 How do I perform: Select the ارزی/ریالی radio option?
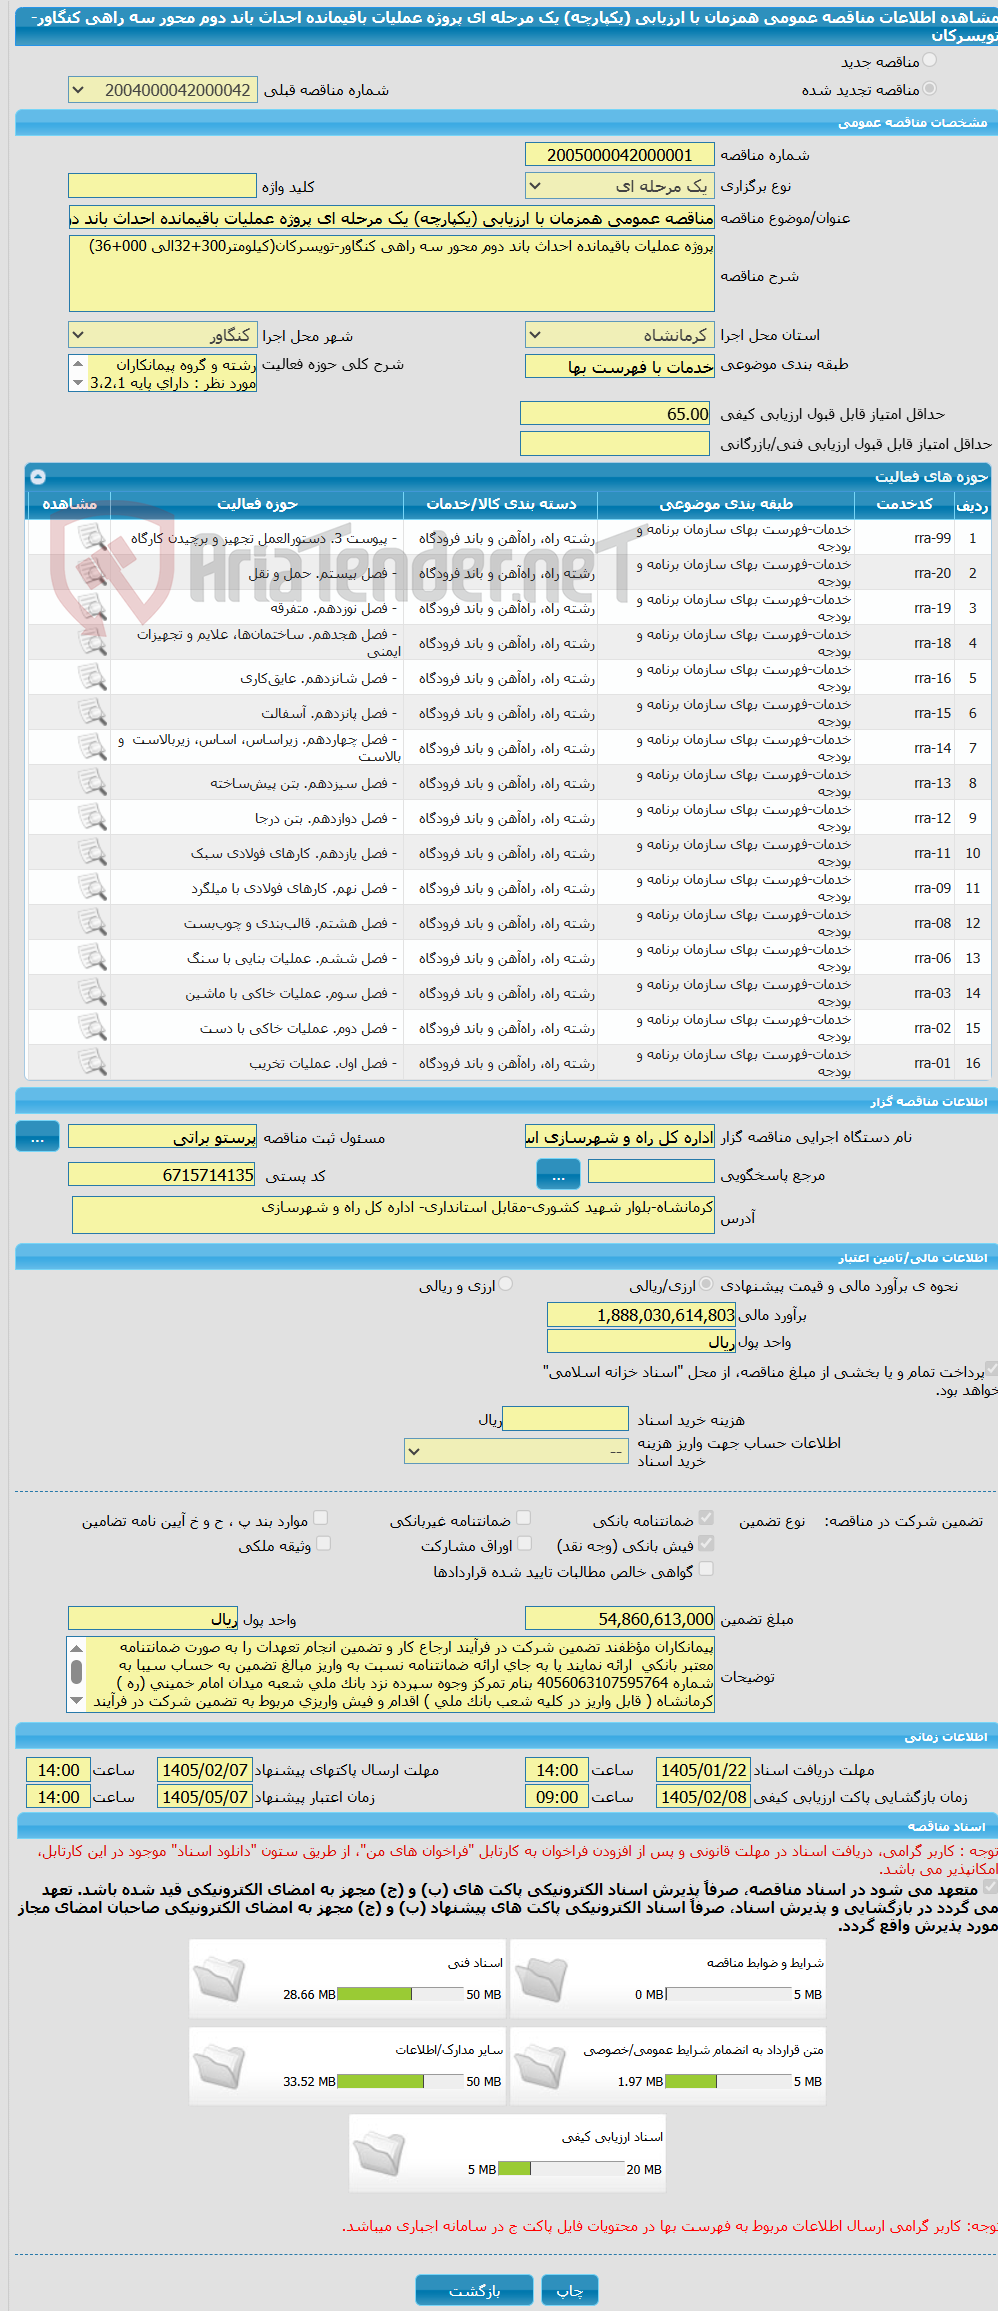[706, 1284]
